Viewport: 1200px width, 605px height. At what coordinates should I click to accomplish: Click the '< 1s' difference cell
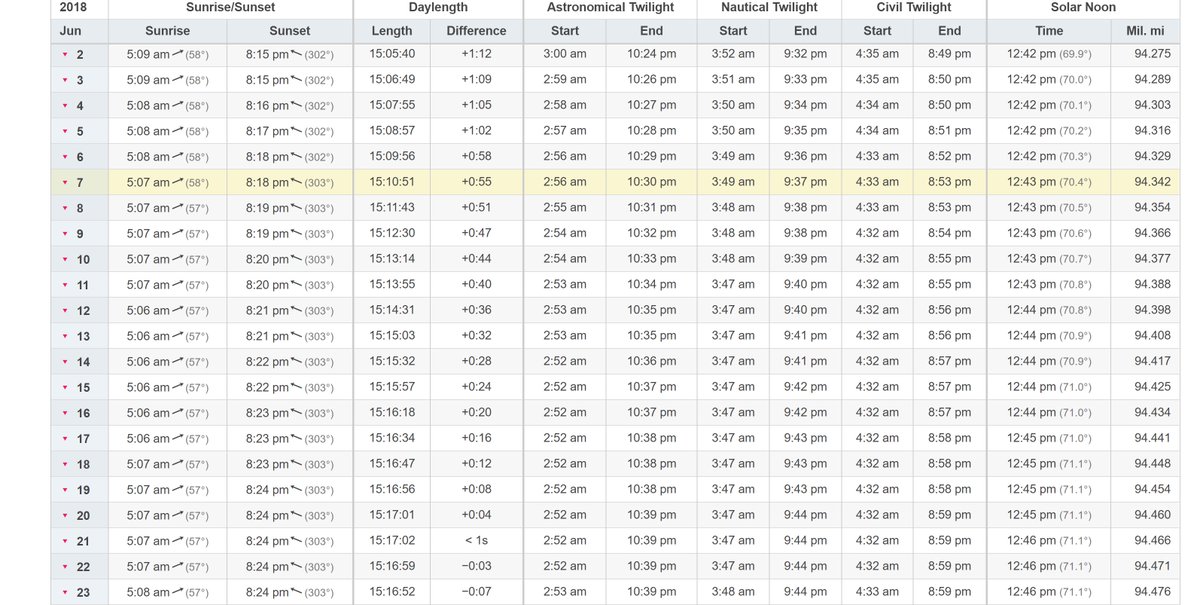(x=476, y=541)
